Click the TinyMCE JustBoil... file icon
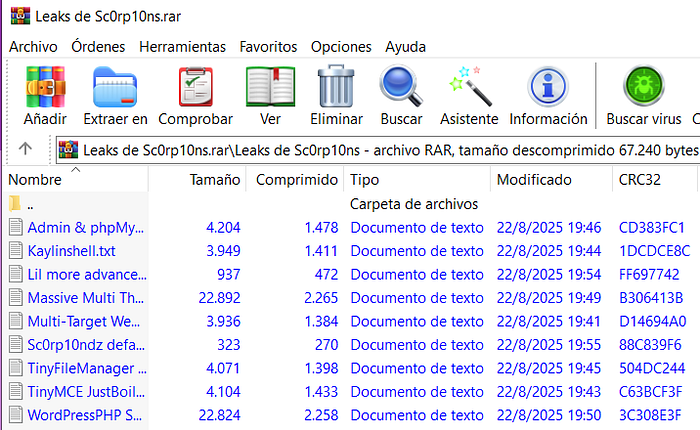 16,391
